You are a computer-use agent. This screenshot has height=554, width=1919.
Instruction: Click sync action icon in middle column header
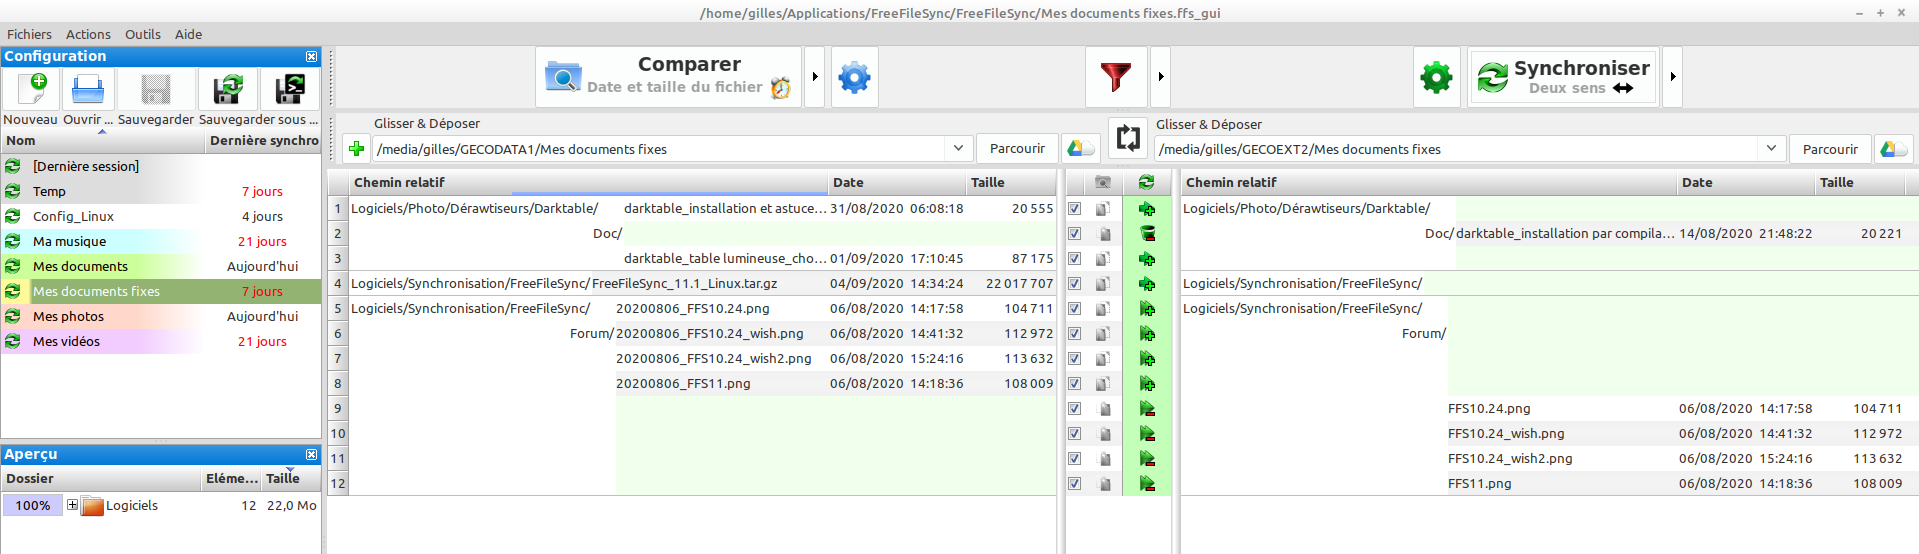pos(1146,182)
